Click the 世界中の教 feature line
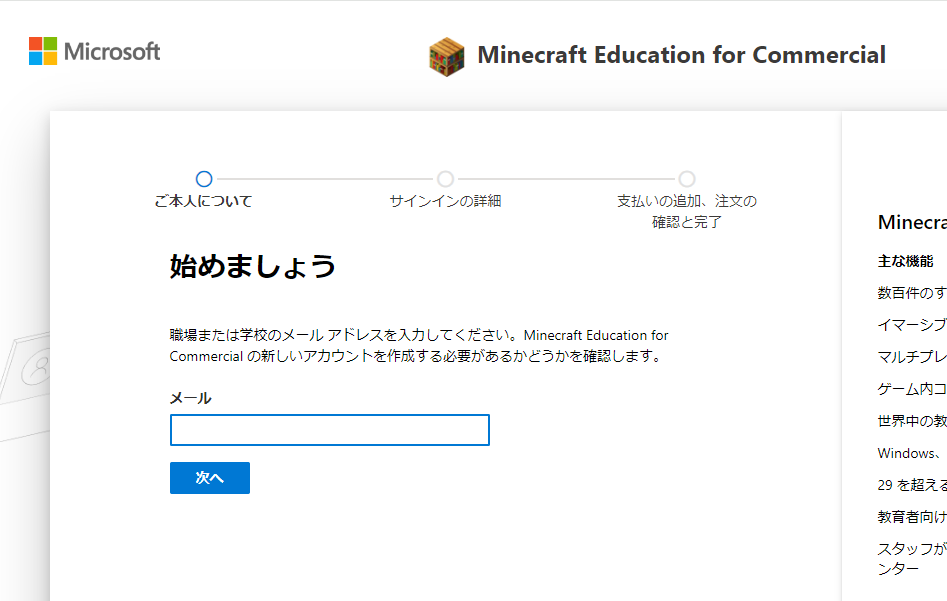947x601 pixels. [912, 421]
